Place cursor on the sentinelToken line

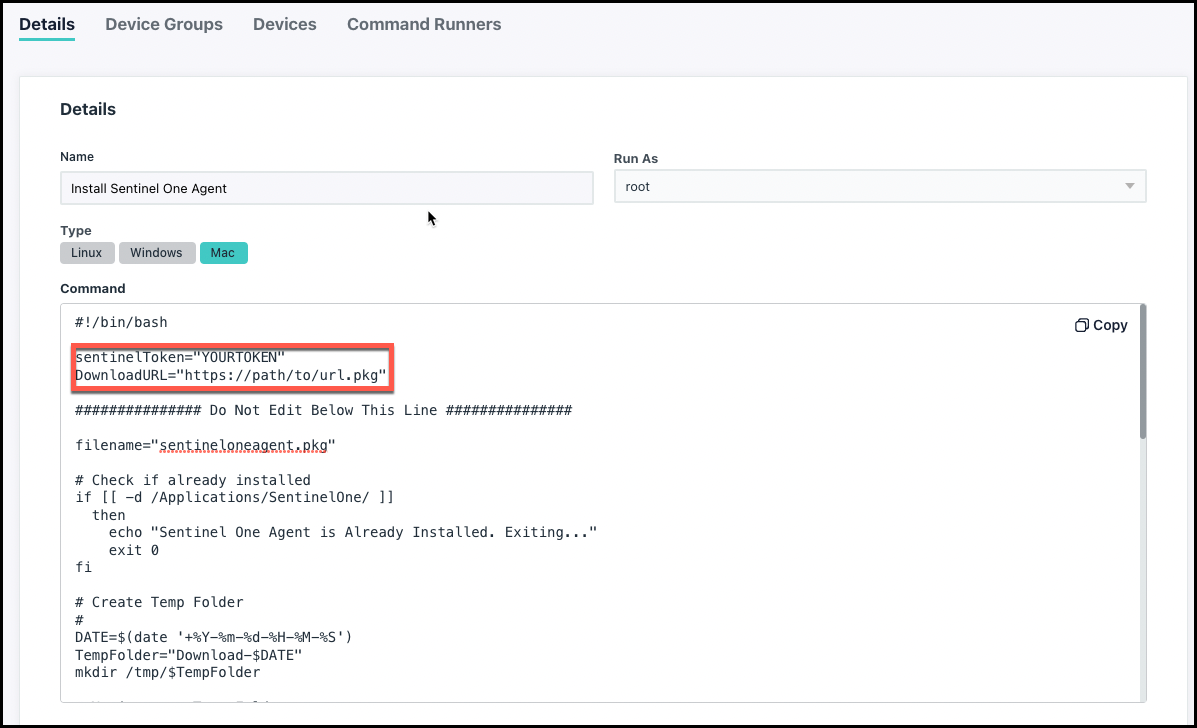[x=180, y=357]
